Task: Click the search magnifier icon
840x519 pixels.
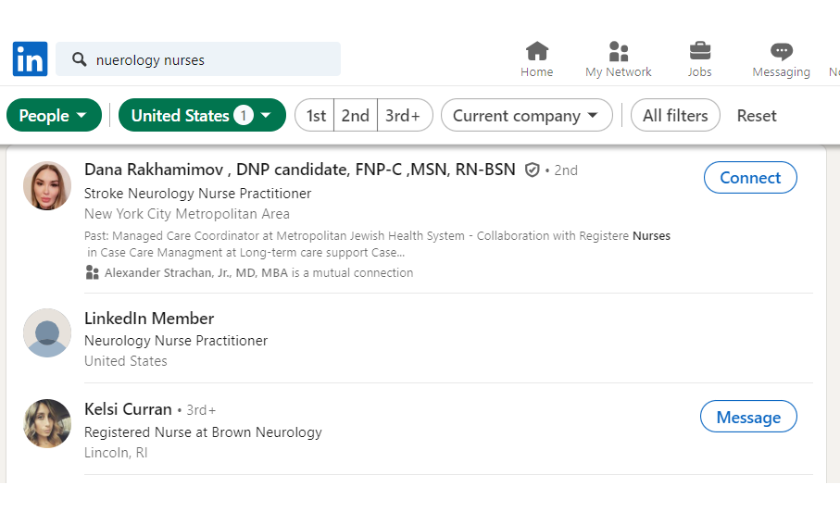Action: 79,59
